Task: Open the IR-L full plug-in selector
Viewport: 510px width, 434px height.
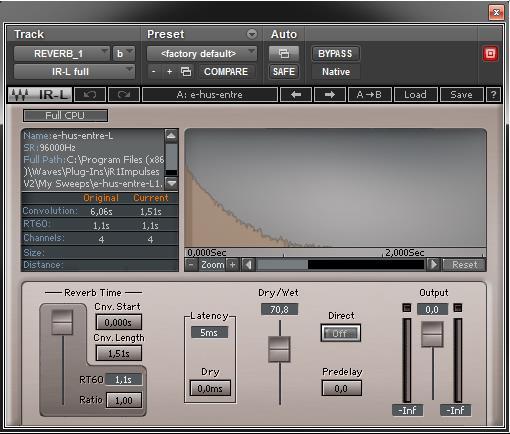Action: coord(74,72)
